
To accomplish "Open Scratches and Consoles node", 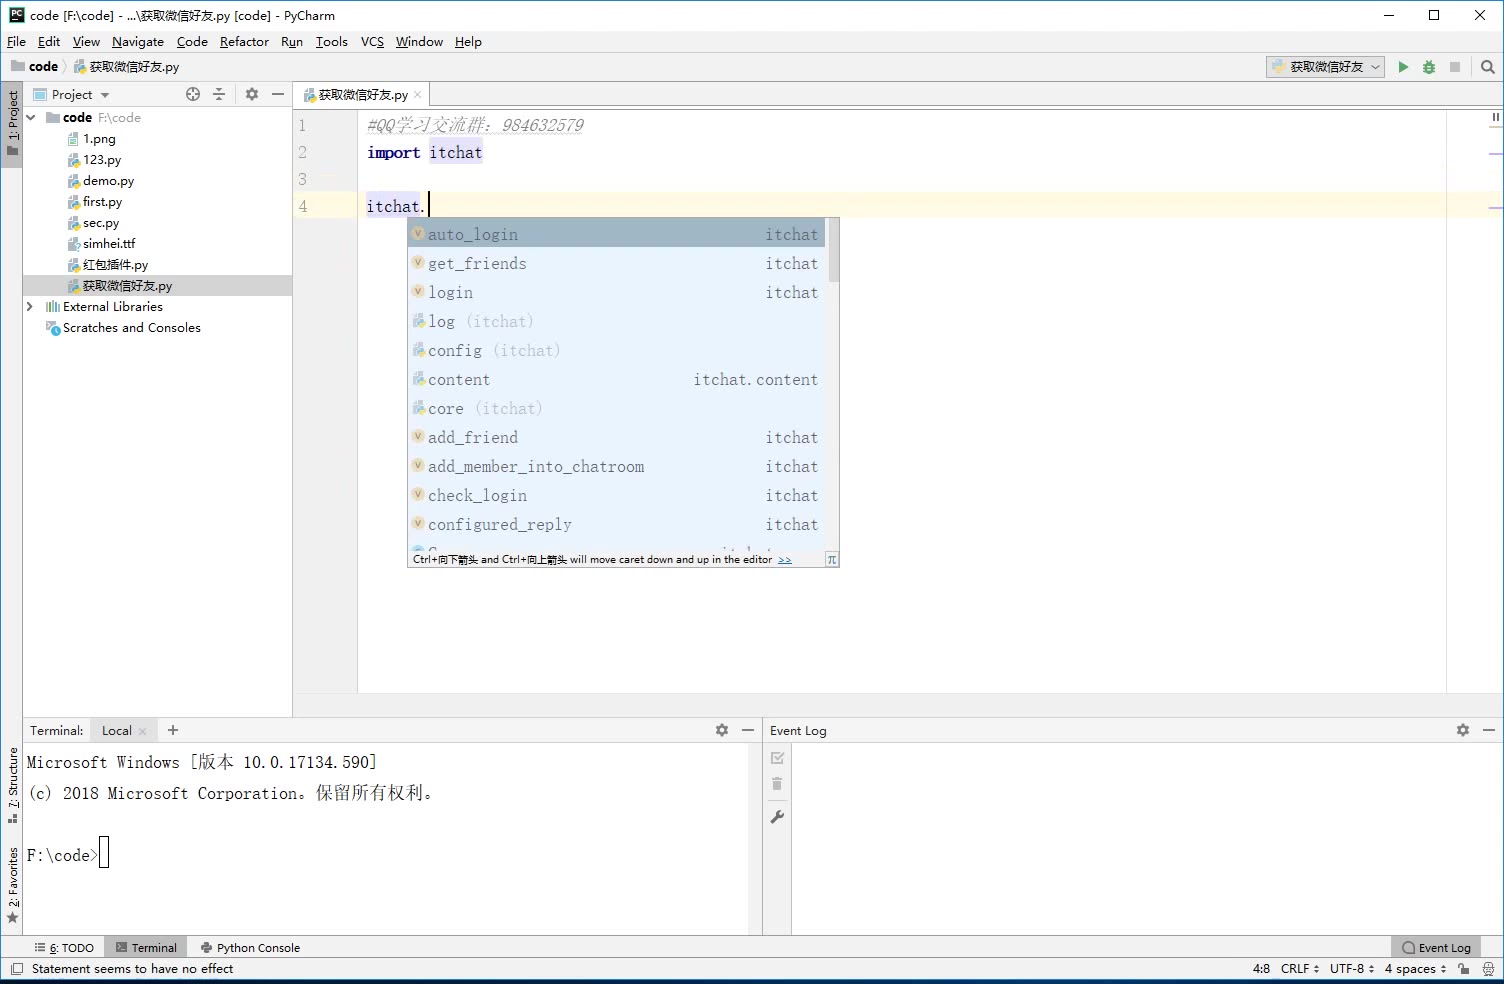I will (131, 328).
